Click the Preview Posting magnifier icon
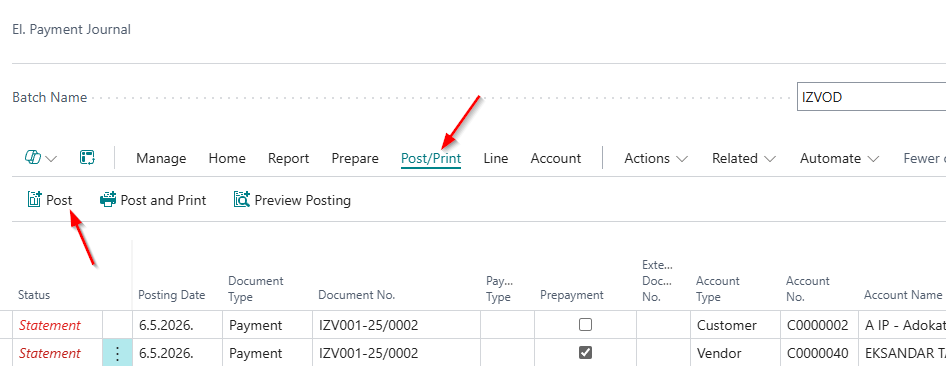 point(242,200)
